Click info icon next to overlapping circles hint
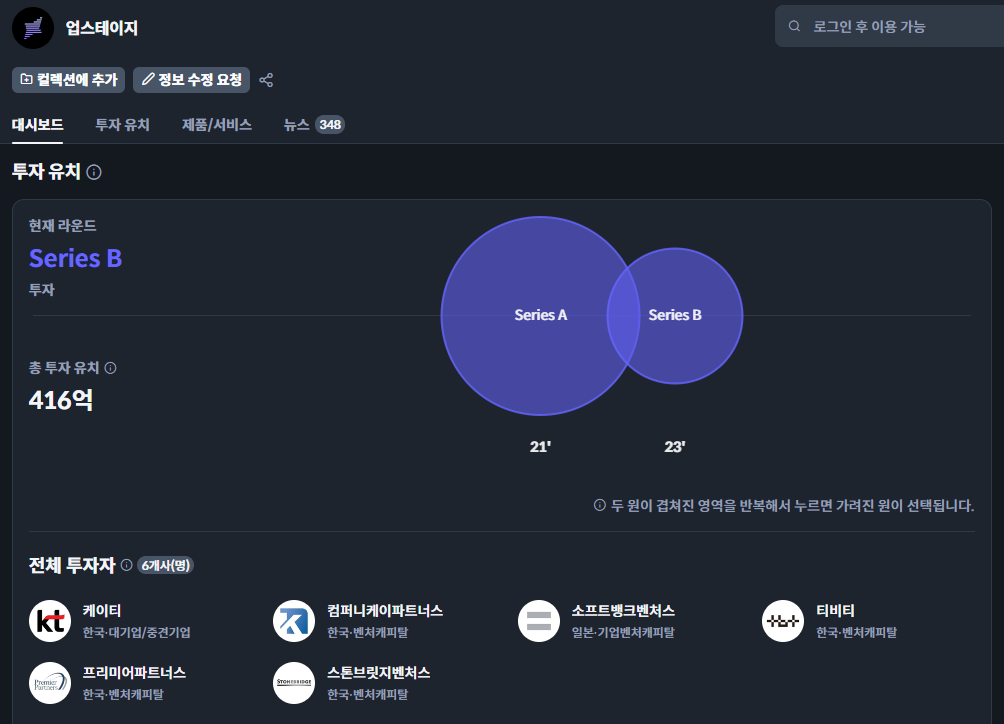1004x724 pixels. click(600, 505)
